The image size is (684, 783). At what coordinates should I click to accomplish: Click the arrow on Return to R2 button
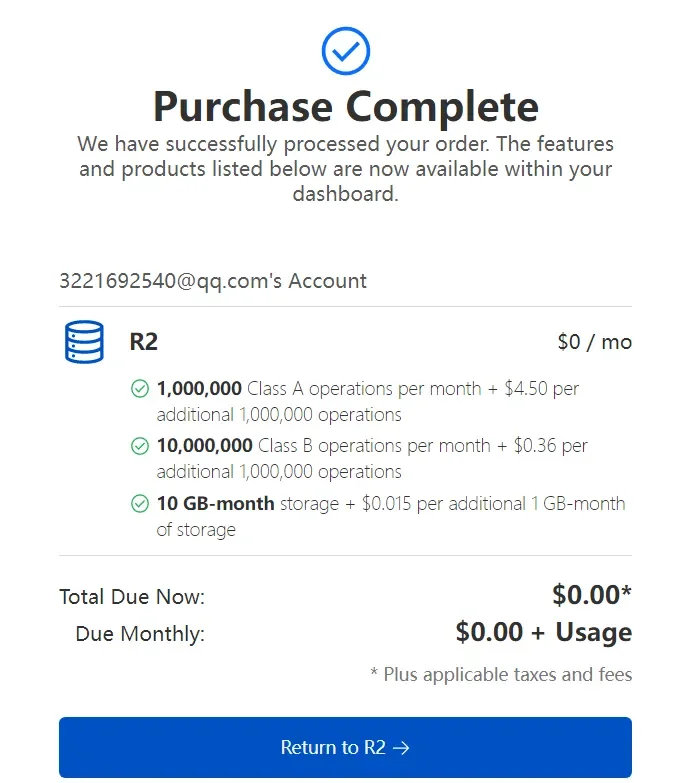(x=402, y=747)
